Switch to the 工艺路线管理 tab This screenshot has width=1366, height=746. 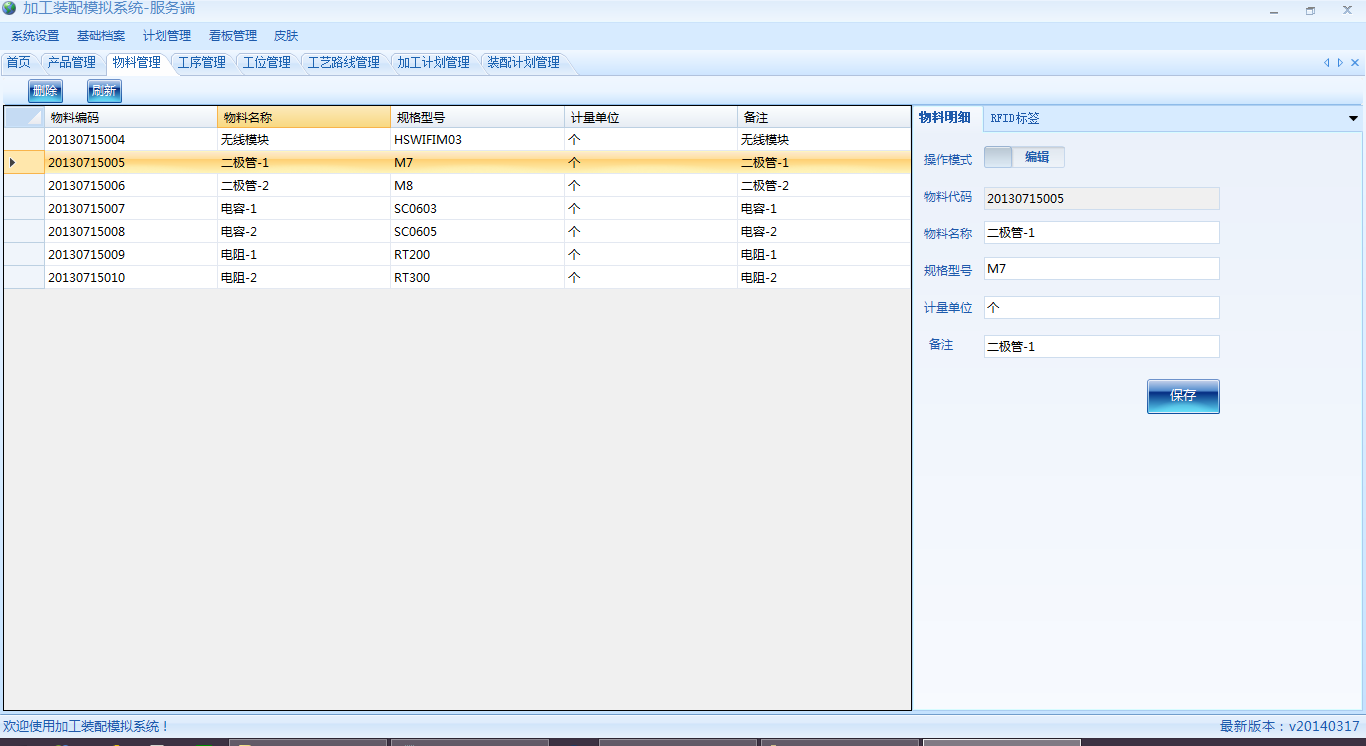[343, 62]
